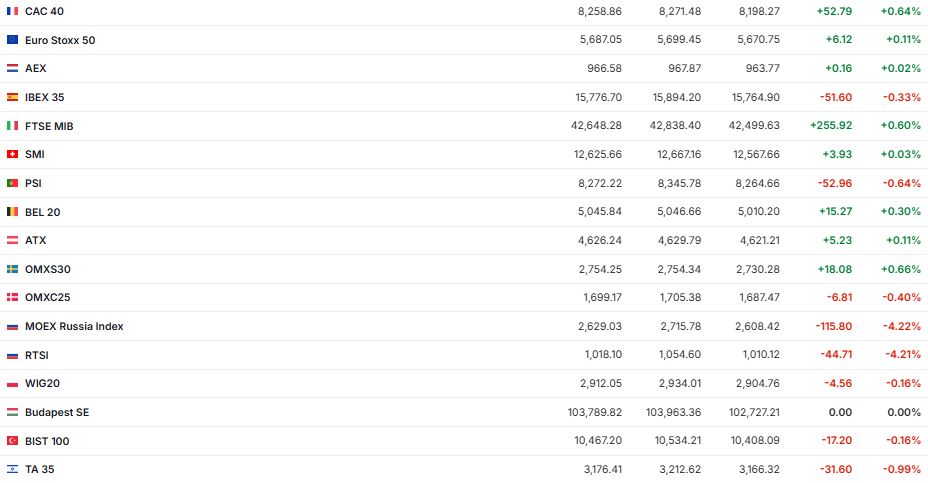Click the Spain flag icon beside IBEX 35
This screenshot has width=928, height=483.
coord(12,97)
